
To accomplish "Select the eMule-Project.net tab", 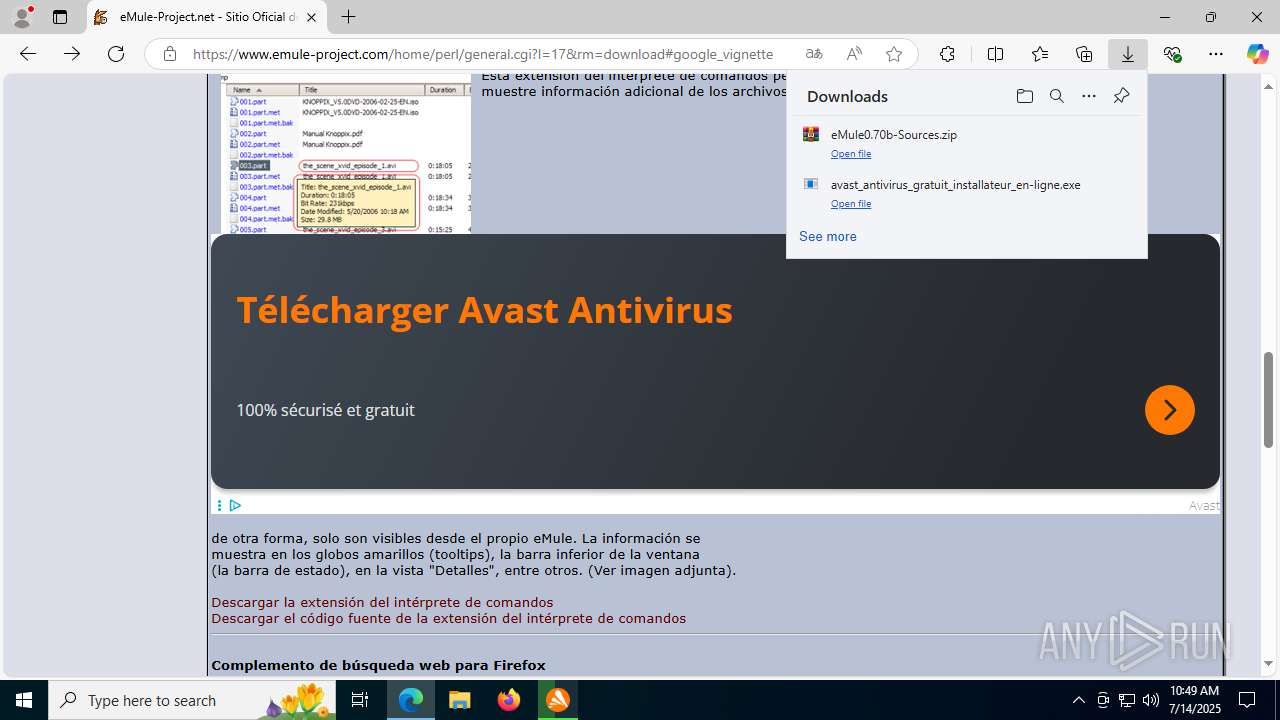I will (206, 17).
